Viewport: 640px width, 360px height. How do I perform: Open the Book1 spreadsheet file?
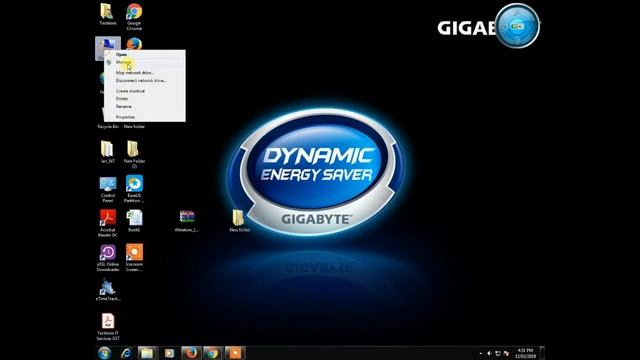[x=134, y=221]
